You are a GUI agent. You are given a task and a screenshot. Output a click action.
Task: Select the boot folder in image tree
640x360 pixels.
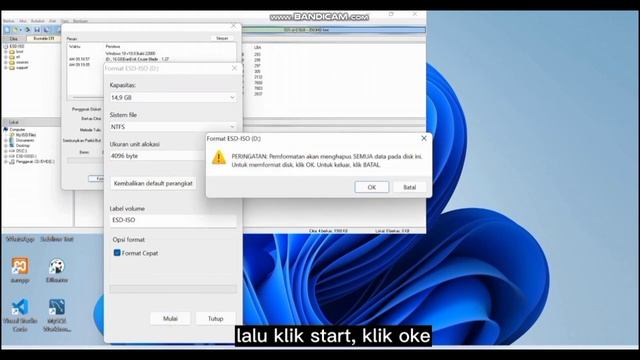click(20, 51)
